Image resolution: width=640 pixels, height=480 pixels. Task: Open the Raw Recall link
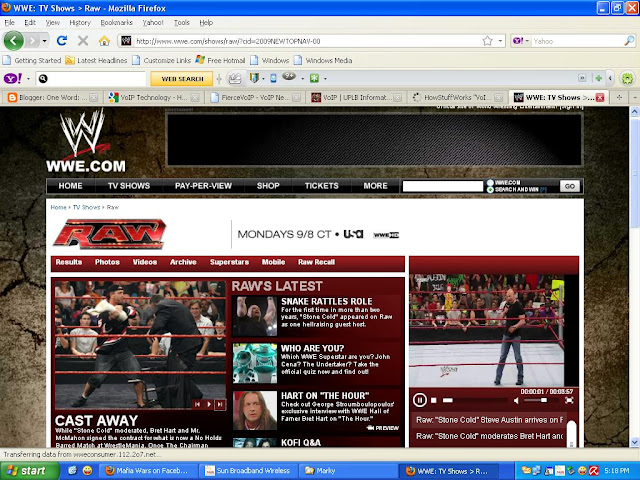316,262
